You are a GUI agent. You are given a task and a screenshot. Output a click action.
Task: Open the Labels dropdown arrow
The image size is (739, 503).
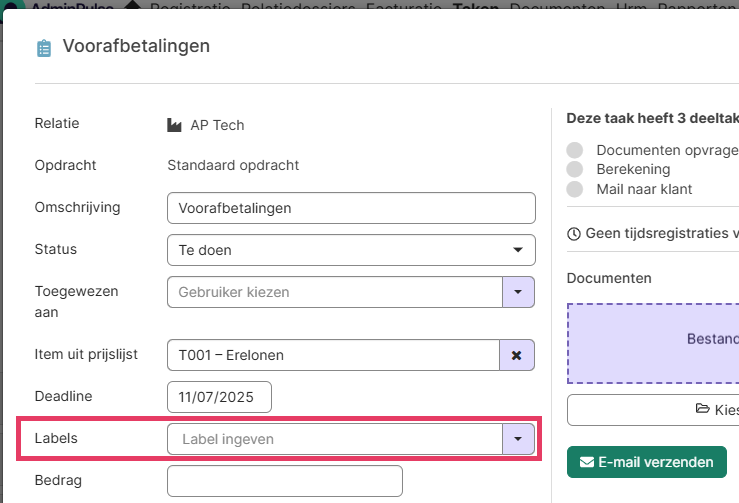517,439
